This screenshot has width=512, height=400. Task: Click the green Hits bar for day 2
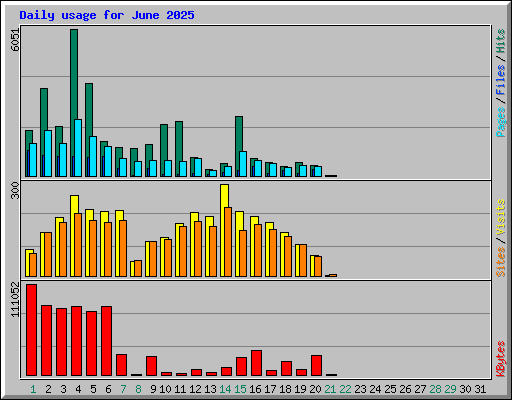44,109
